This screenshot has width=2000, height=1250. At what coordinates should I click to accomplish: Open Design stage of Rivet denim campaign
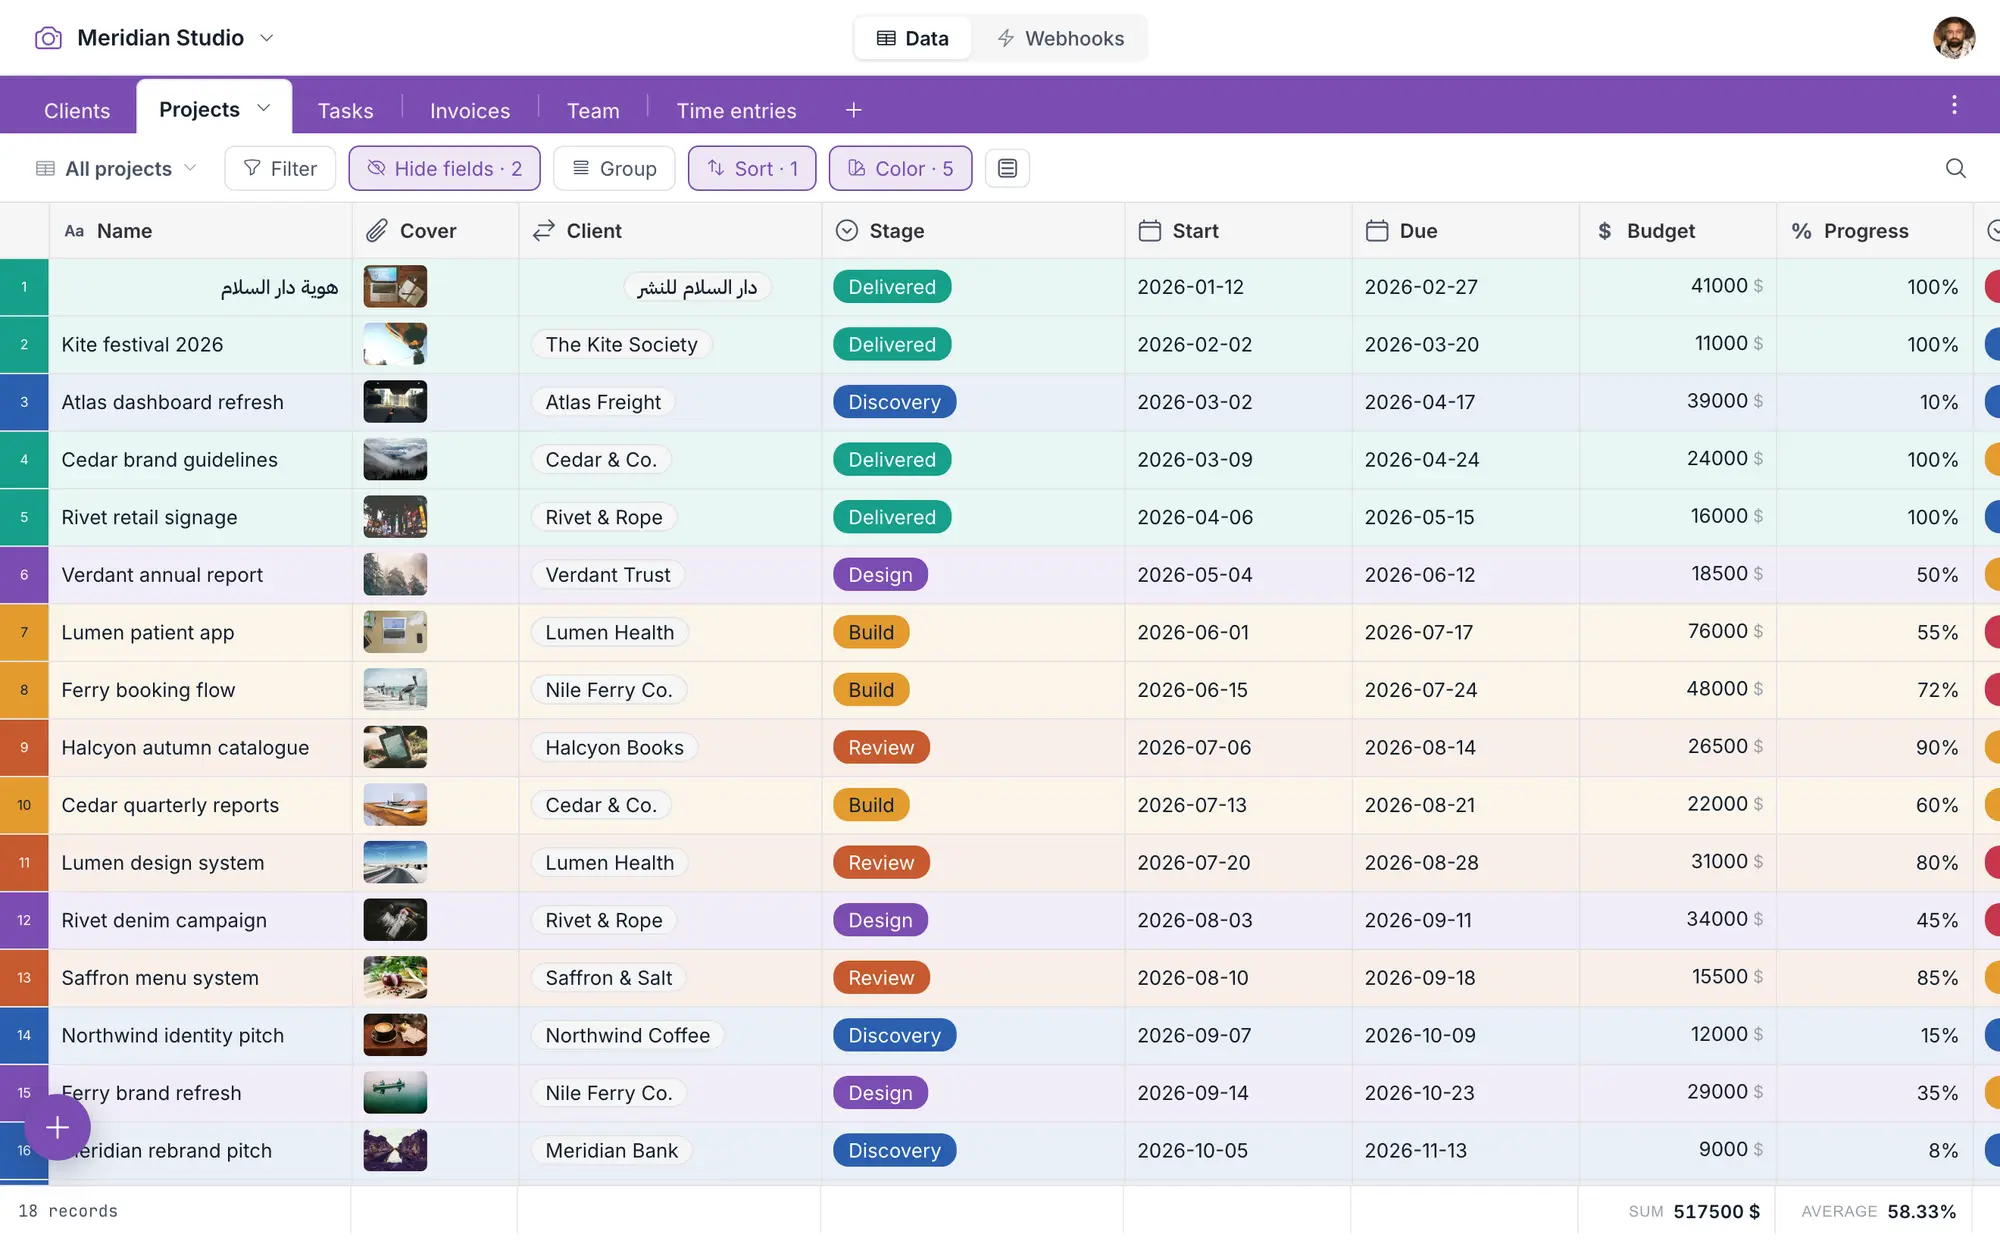point(880,920)
